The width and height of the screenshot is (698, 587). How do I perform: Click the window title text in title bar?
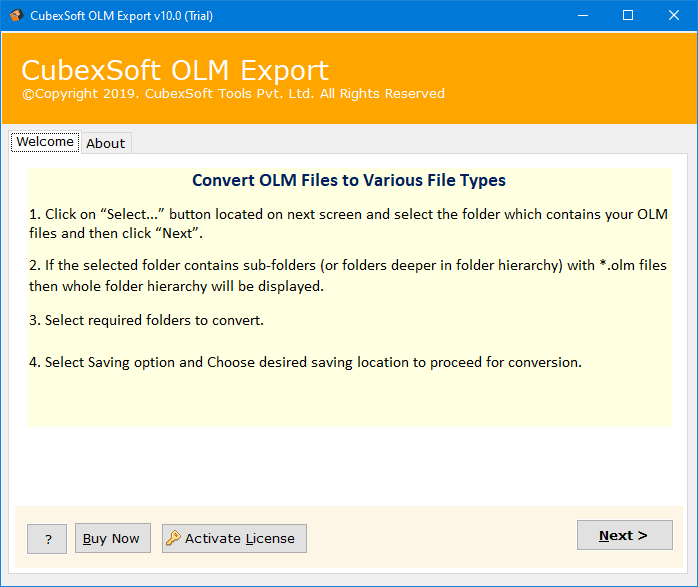(120, 15)
